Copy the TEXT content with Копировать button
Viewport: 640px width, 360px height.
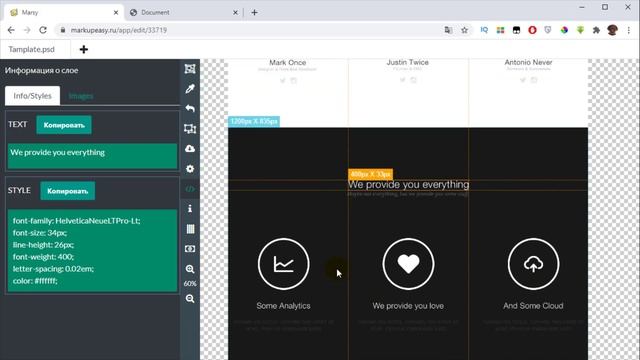coord(64,125)
